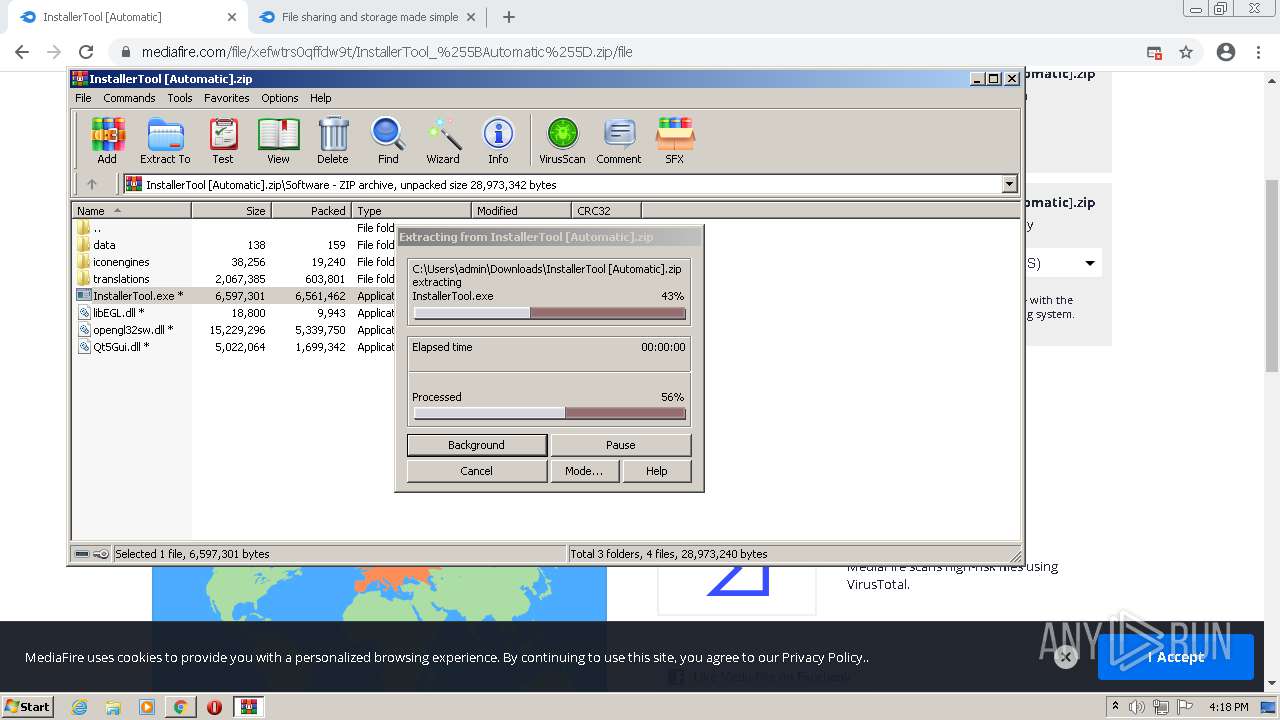Open the Favorites menu
This screenshot has width=1280, height=720.
pos(227,98)
